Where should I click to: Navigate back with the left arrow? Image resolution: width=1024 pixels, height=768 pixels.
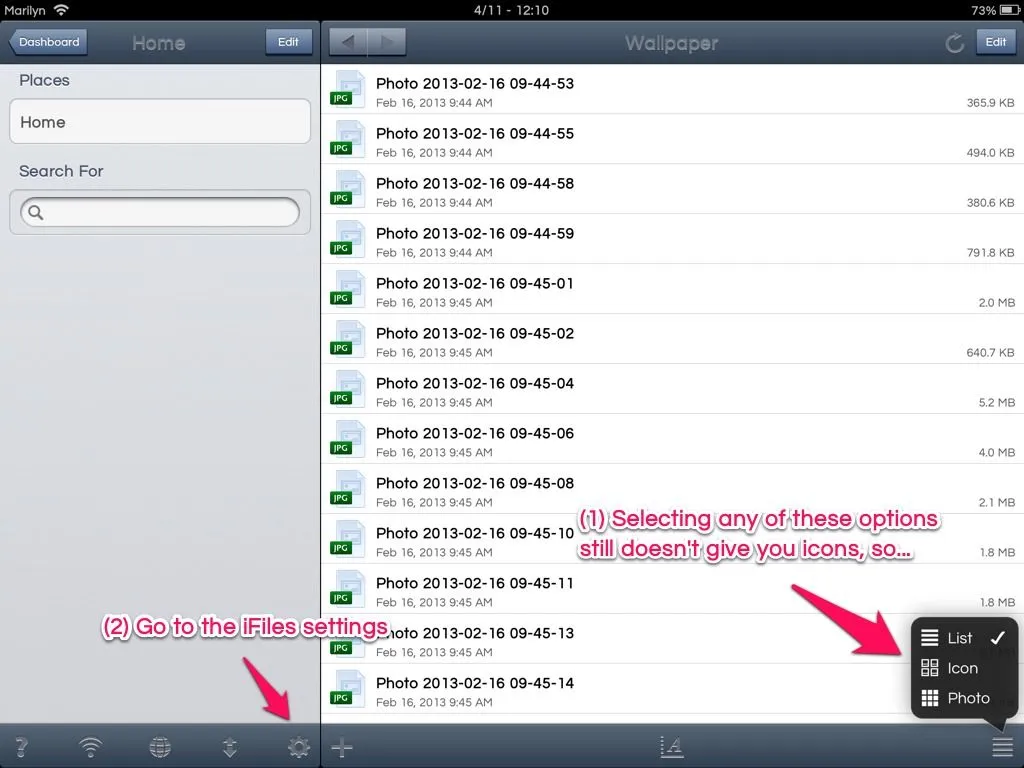pyautogui.click(x=348, y=42)
